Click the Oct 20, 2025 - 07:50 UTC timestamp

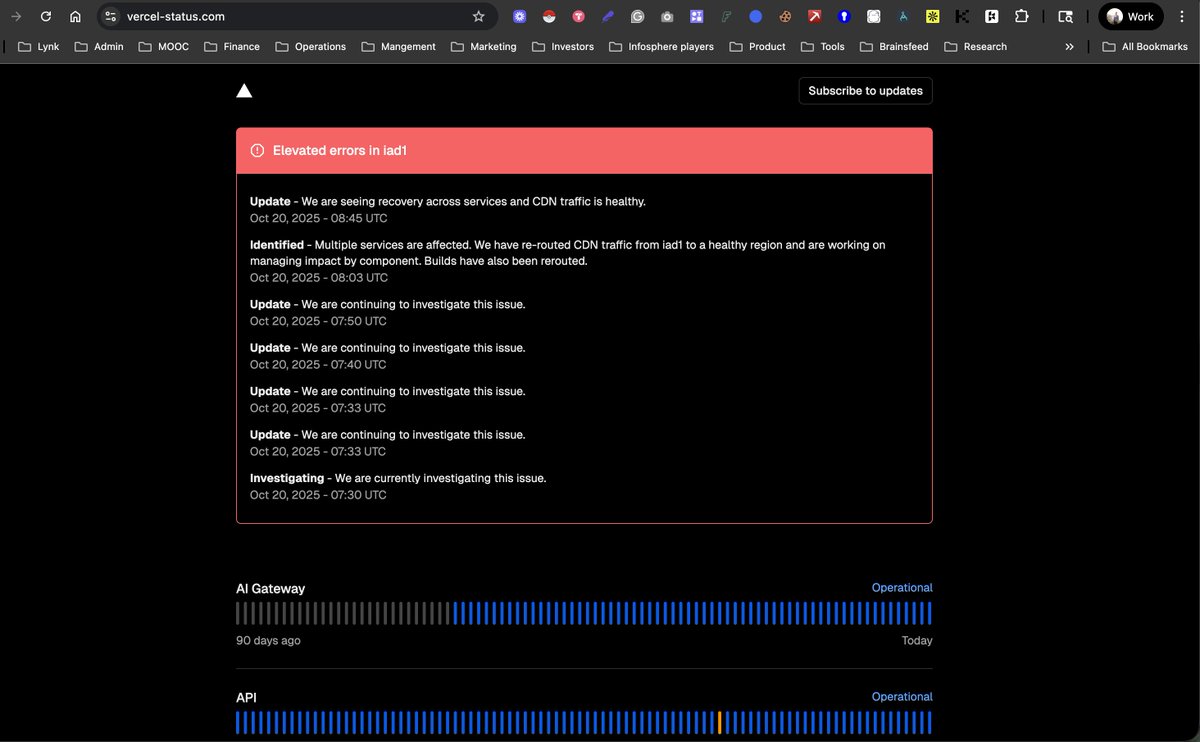coord(319,321)
